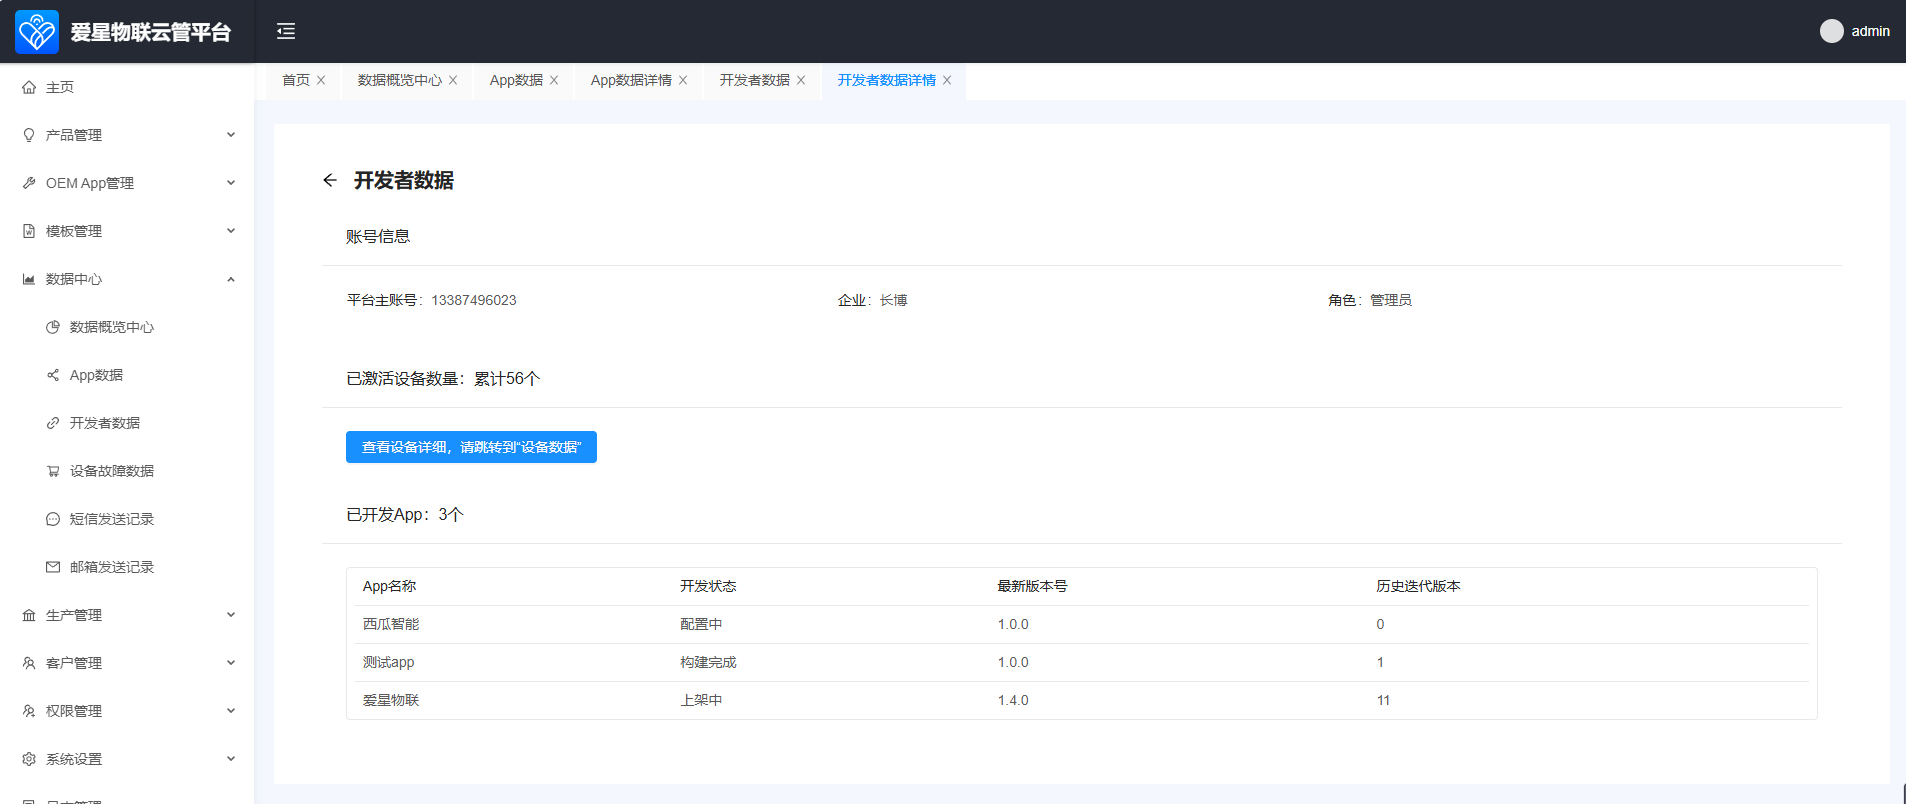Switch to the App数据 tab

tap(516, 80)
